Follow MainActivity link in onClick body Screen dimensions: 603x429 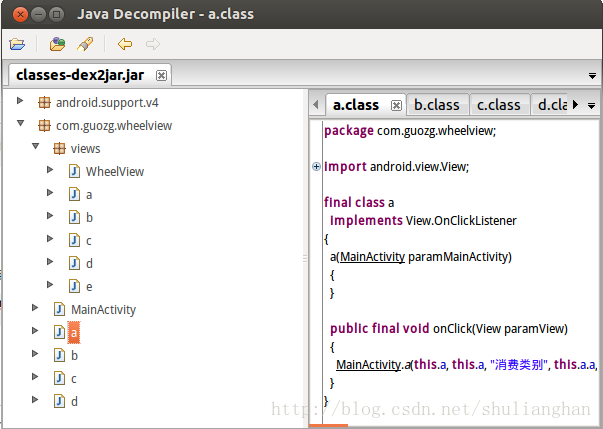coord(368,364)
